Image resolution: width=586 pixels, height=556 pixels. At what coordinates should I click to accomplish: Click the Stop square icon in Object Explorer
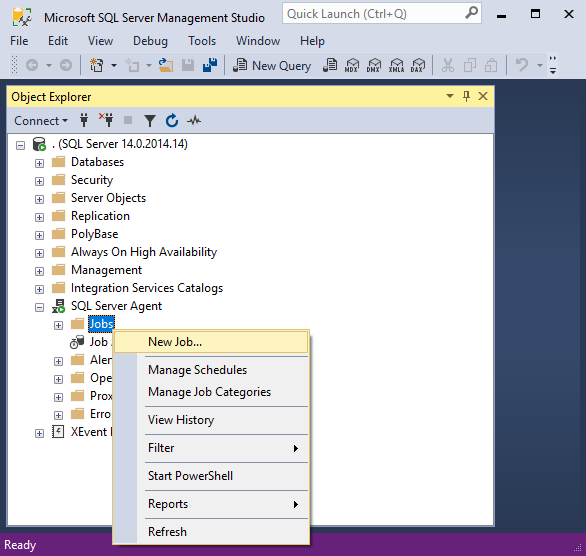(x=128, y=120)
